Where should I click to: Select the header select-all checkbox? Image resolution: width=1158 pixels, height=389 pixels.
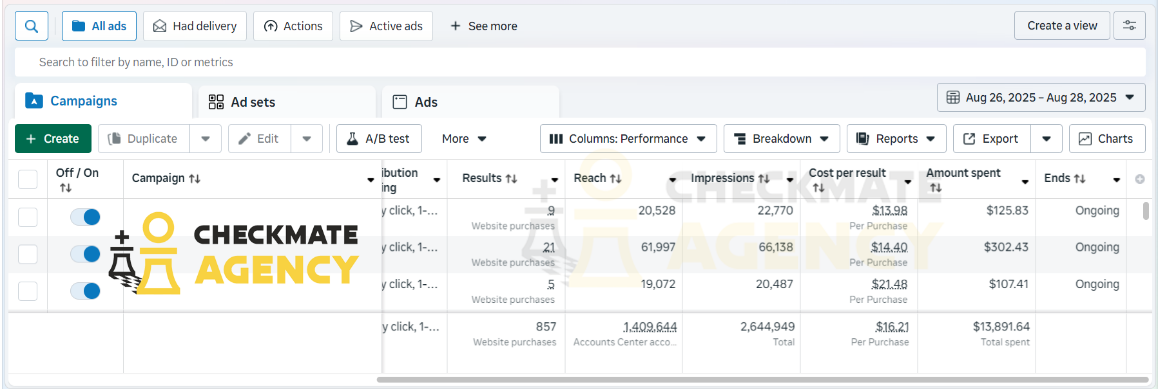pos(27,179)
